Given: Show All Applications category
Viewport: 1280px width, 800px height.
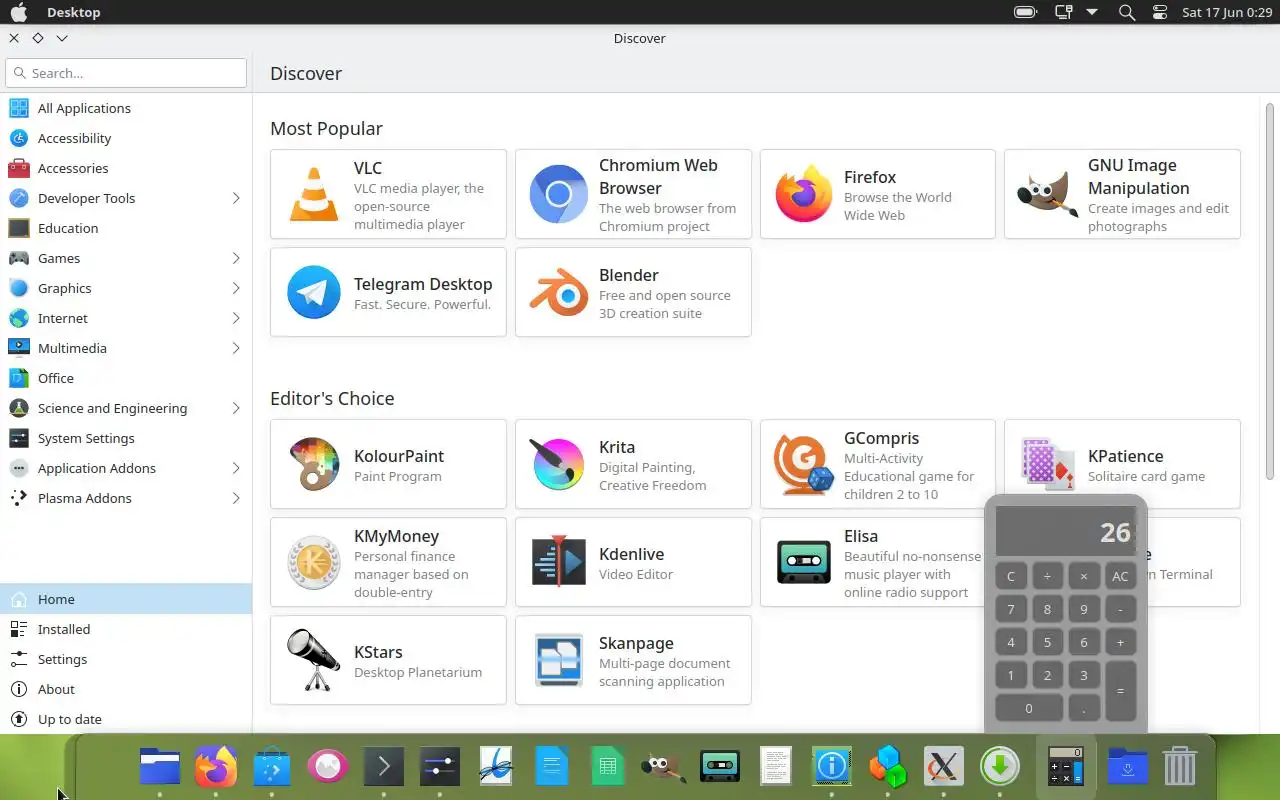Looking at the screenshot, I should pyautogui.click(x=126, y=108).
